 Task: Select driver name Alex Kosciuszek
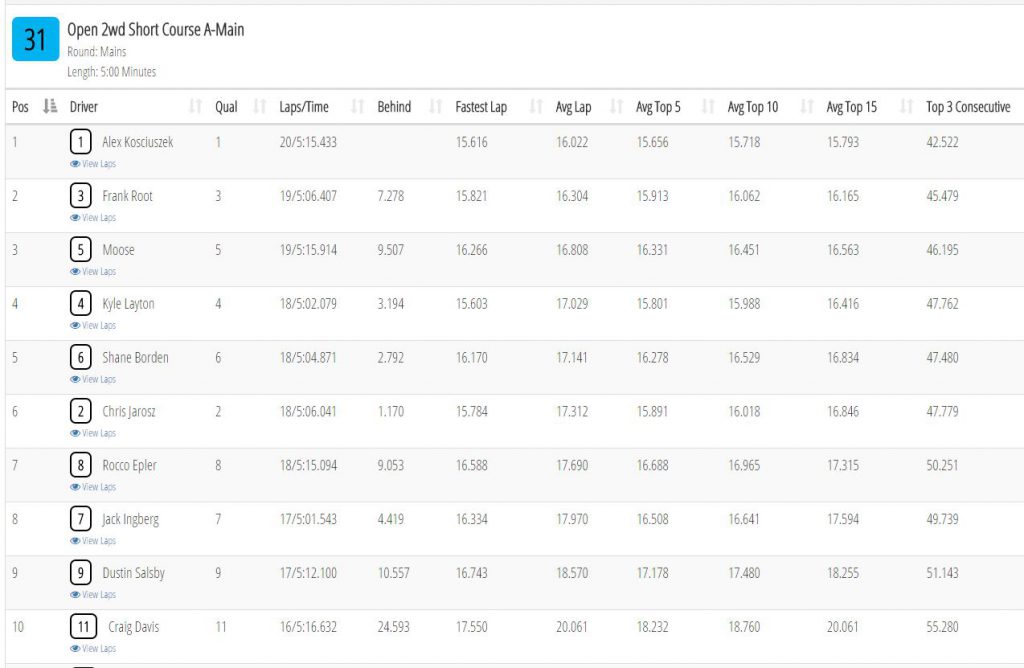pyautogui.click(x=138, y=142)
